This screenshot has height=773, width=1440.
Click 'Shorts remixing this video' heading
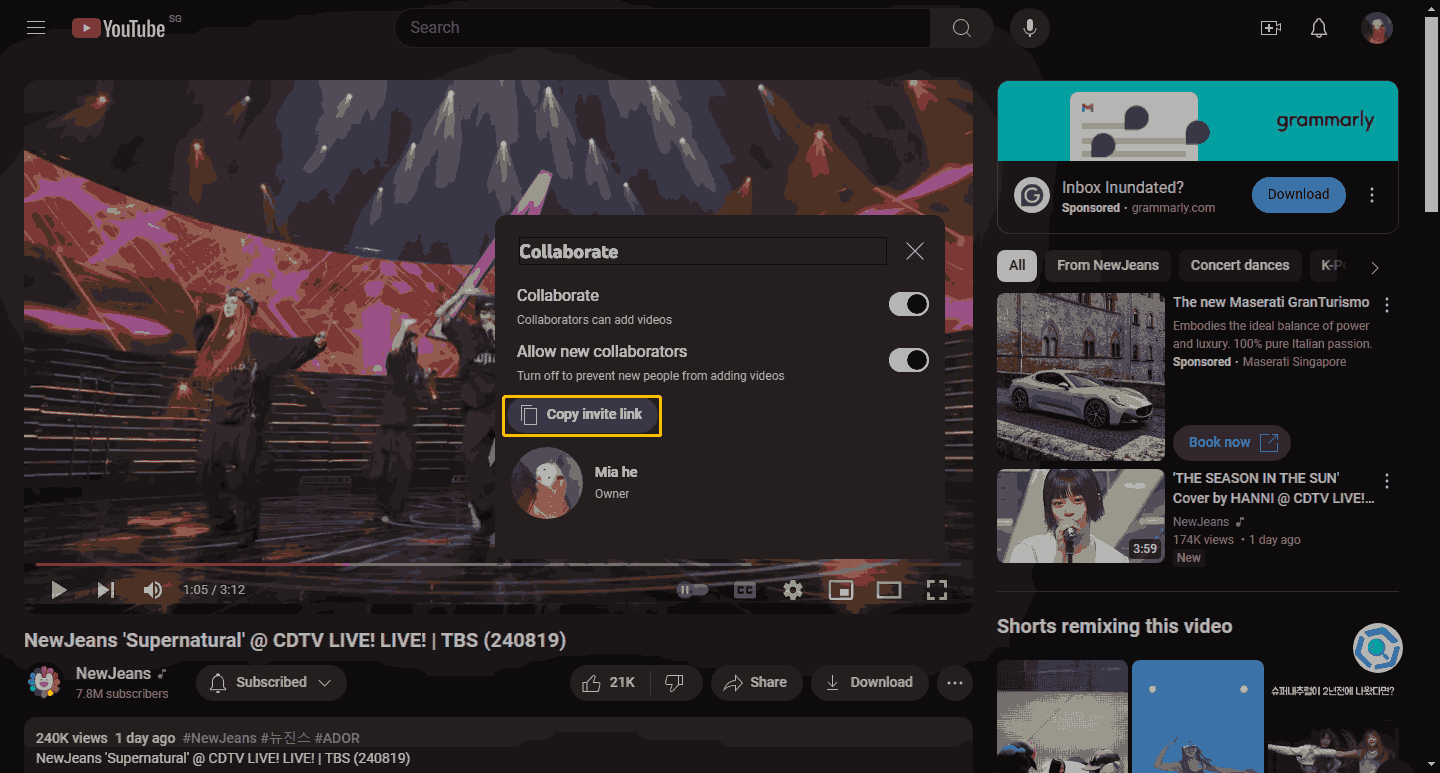1114,627
